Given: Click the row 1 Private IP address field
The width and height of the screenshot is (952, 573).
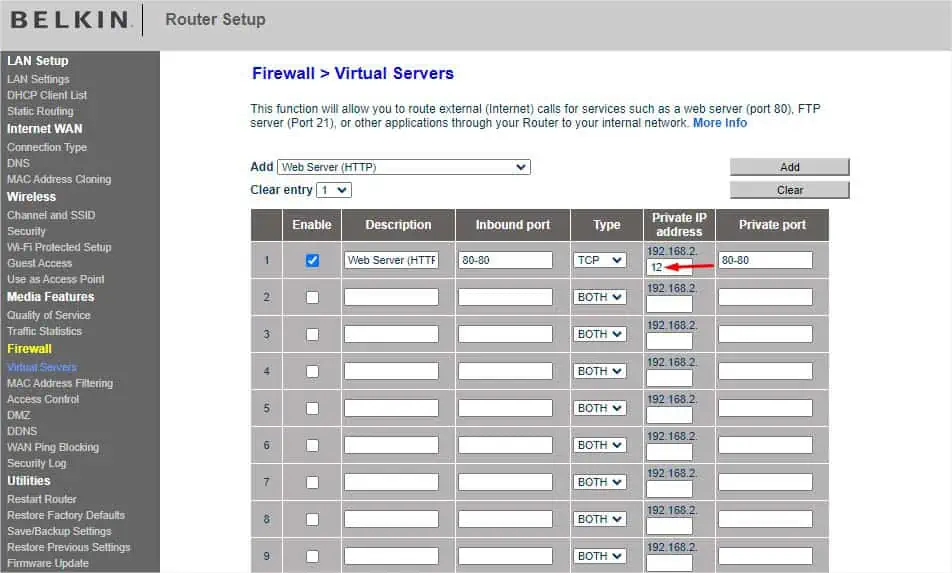Looking at the screenshot, I should coord(669,268).
